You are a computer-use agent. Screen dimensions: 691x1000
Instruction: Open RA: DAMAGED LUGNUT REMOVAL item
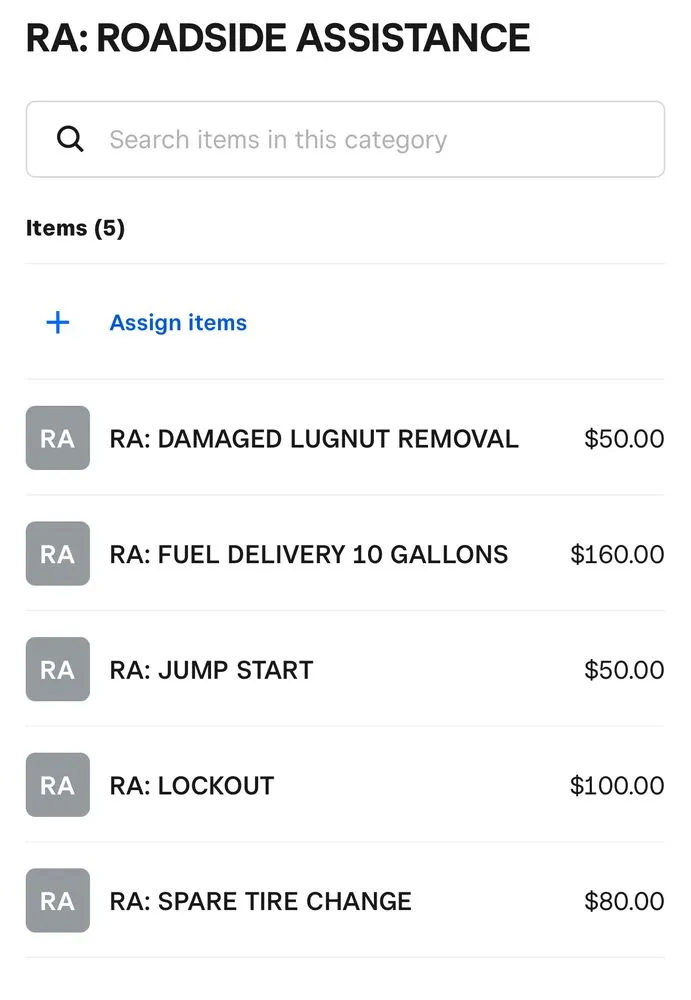314,438
